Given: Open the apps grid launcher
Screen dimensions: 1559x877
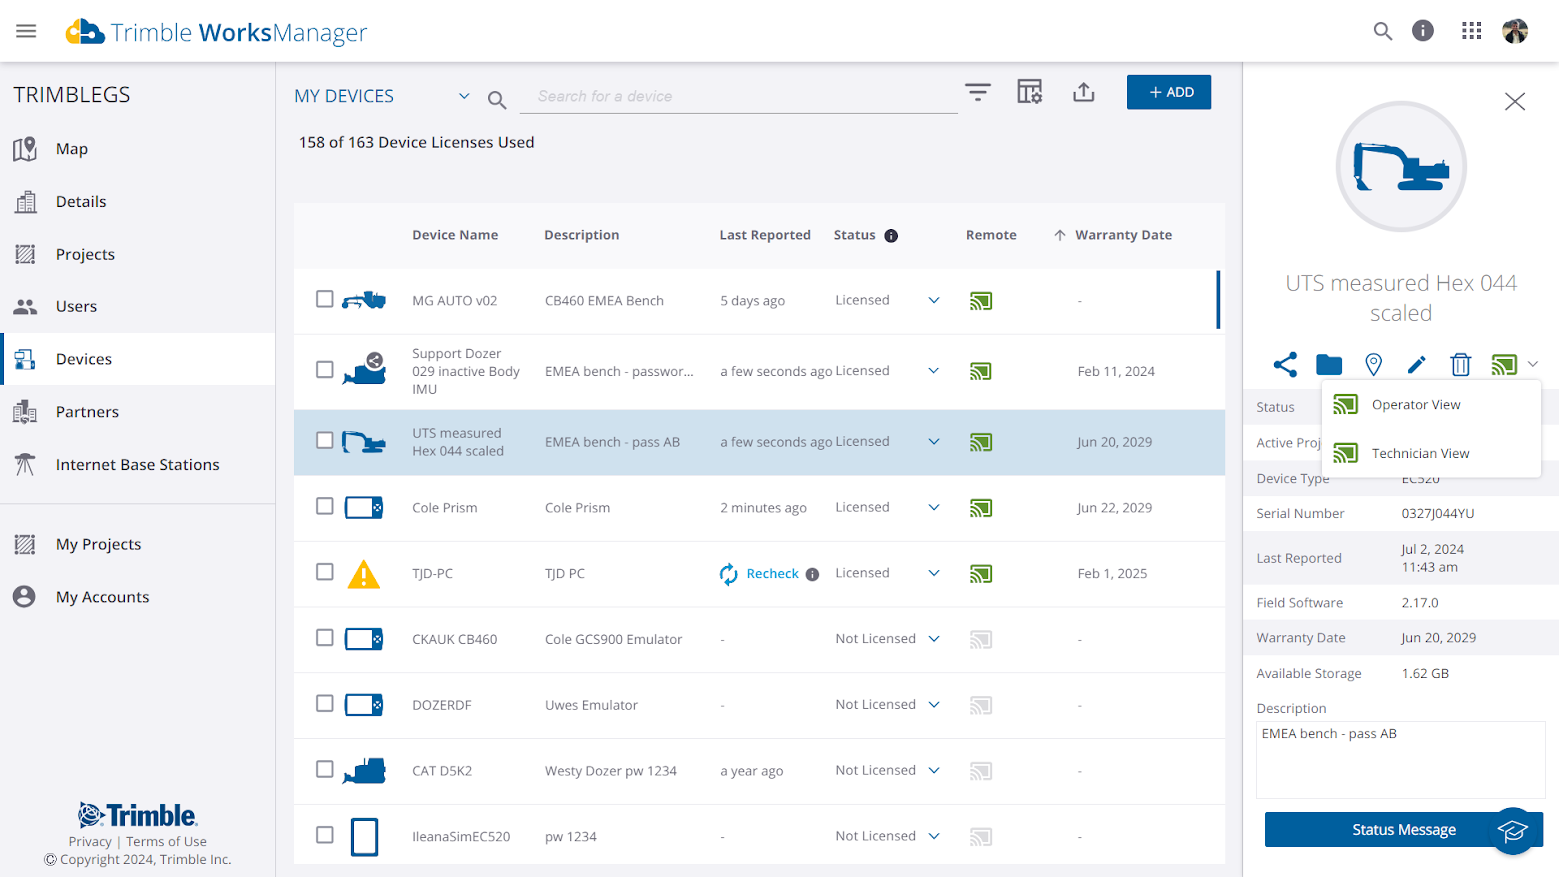Looking at the screenshot, I should coord(1471,31).
